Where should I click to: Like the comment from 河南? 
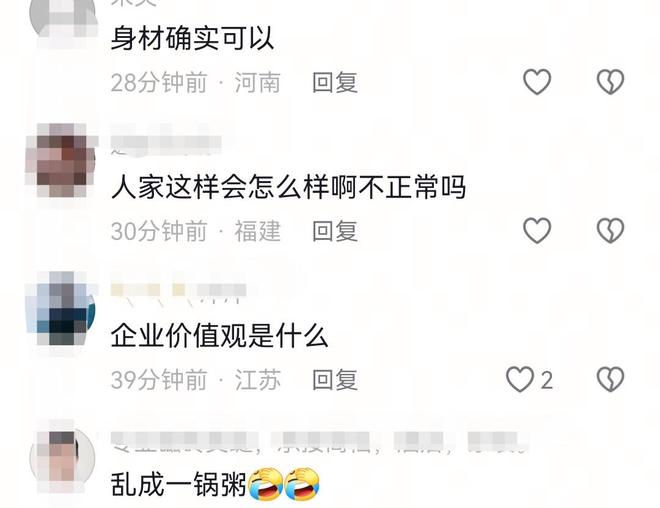pos(537,82)
